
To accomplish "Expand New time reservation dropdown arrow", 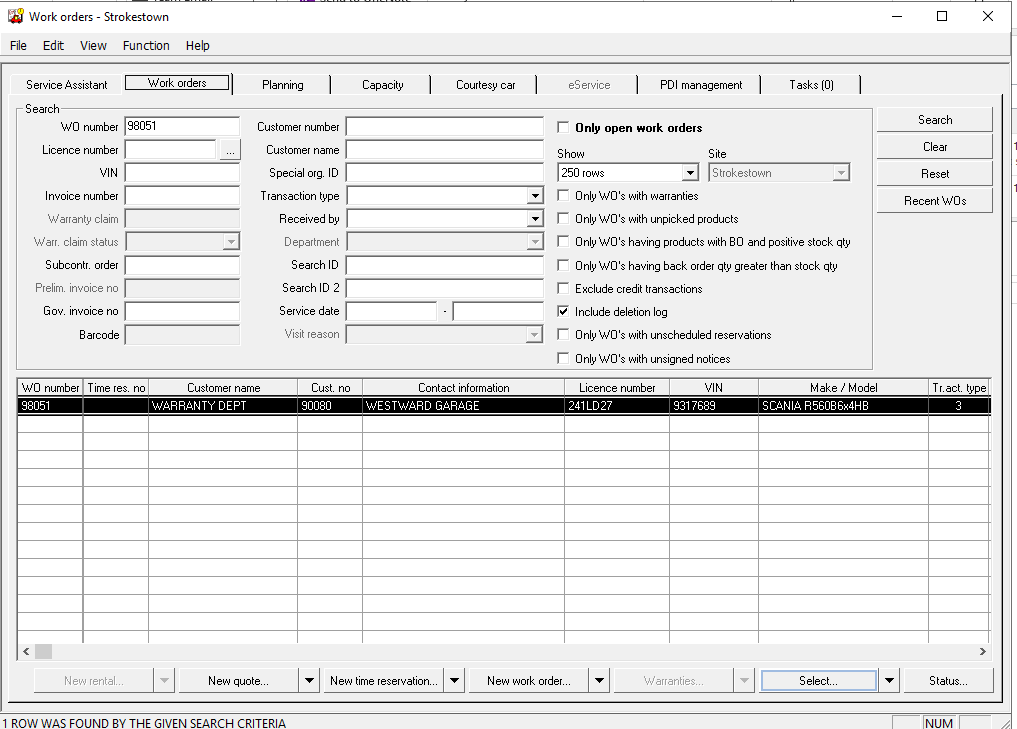I will [455, 680].
